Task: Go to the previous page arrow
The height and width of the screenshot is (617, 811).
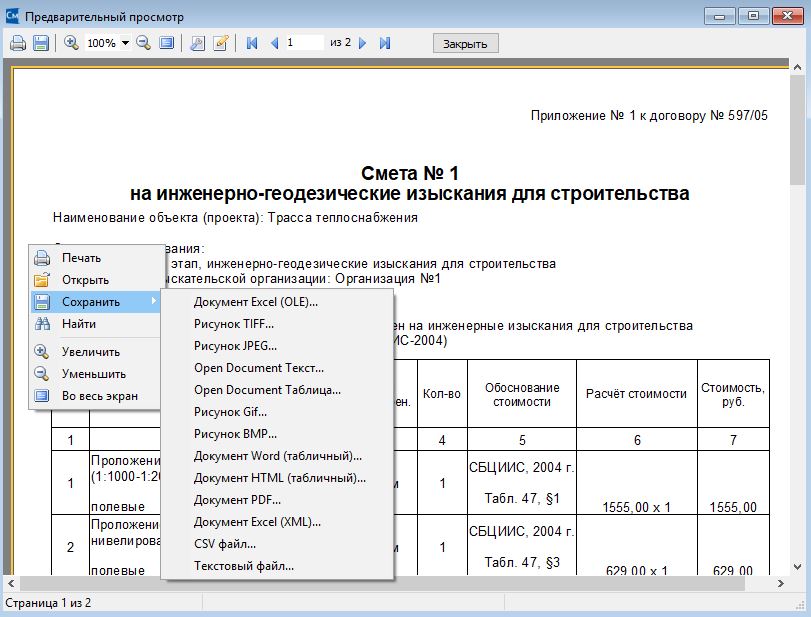Action: point(275,43)
